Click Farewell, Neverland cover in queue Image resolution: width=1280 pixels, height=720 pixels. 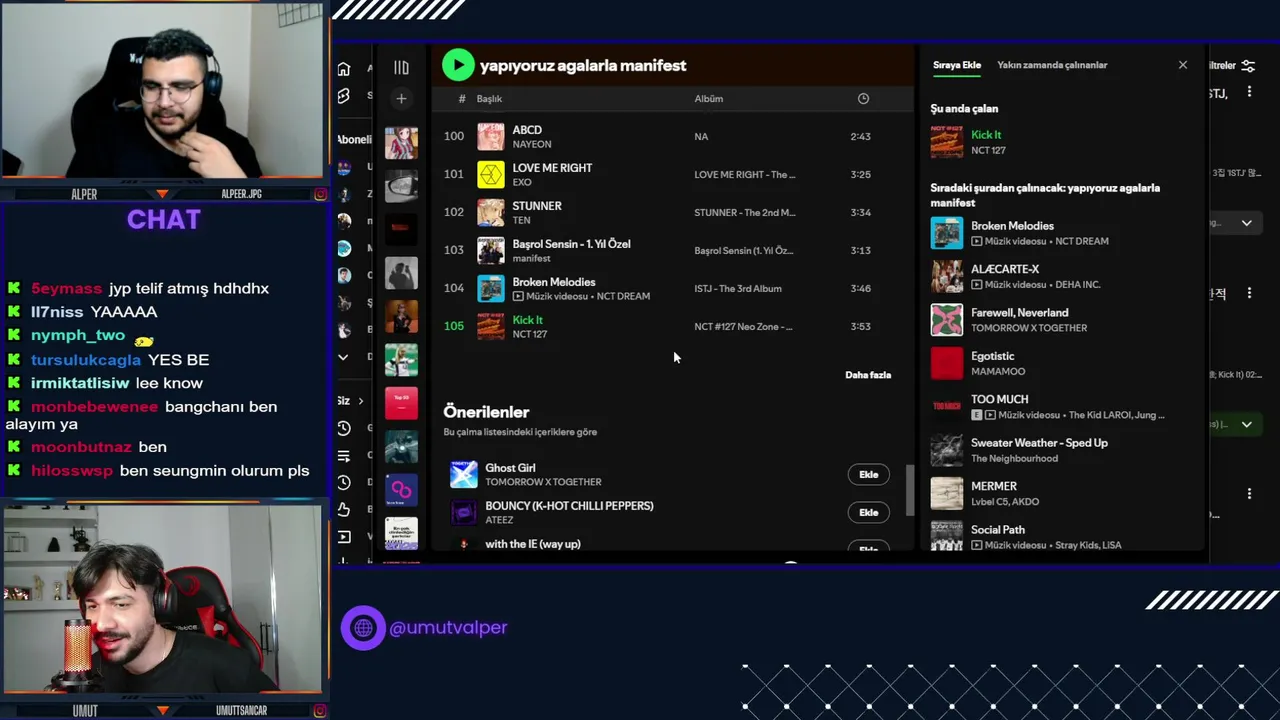947,320
